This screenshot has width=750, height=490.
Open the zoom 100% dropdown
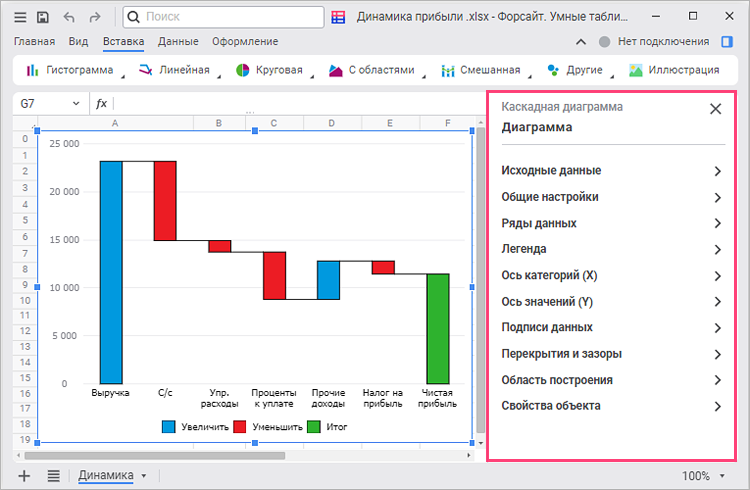pyautogui.click(x=708, y=476)
